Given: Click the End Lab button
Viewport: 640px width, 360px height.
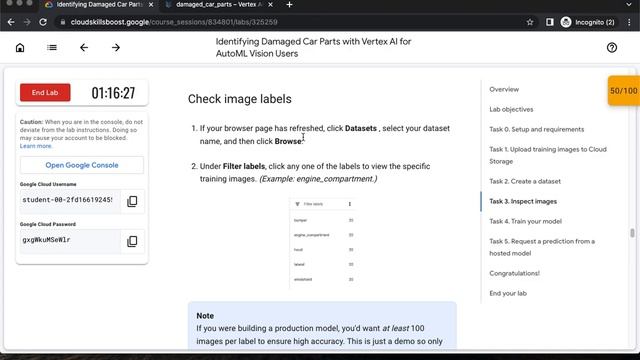Looking at the screenshot, I should coord(45,93).
